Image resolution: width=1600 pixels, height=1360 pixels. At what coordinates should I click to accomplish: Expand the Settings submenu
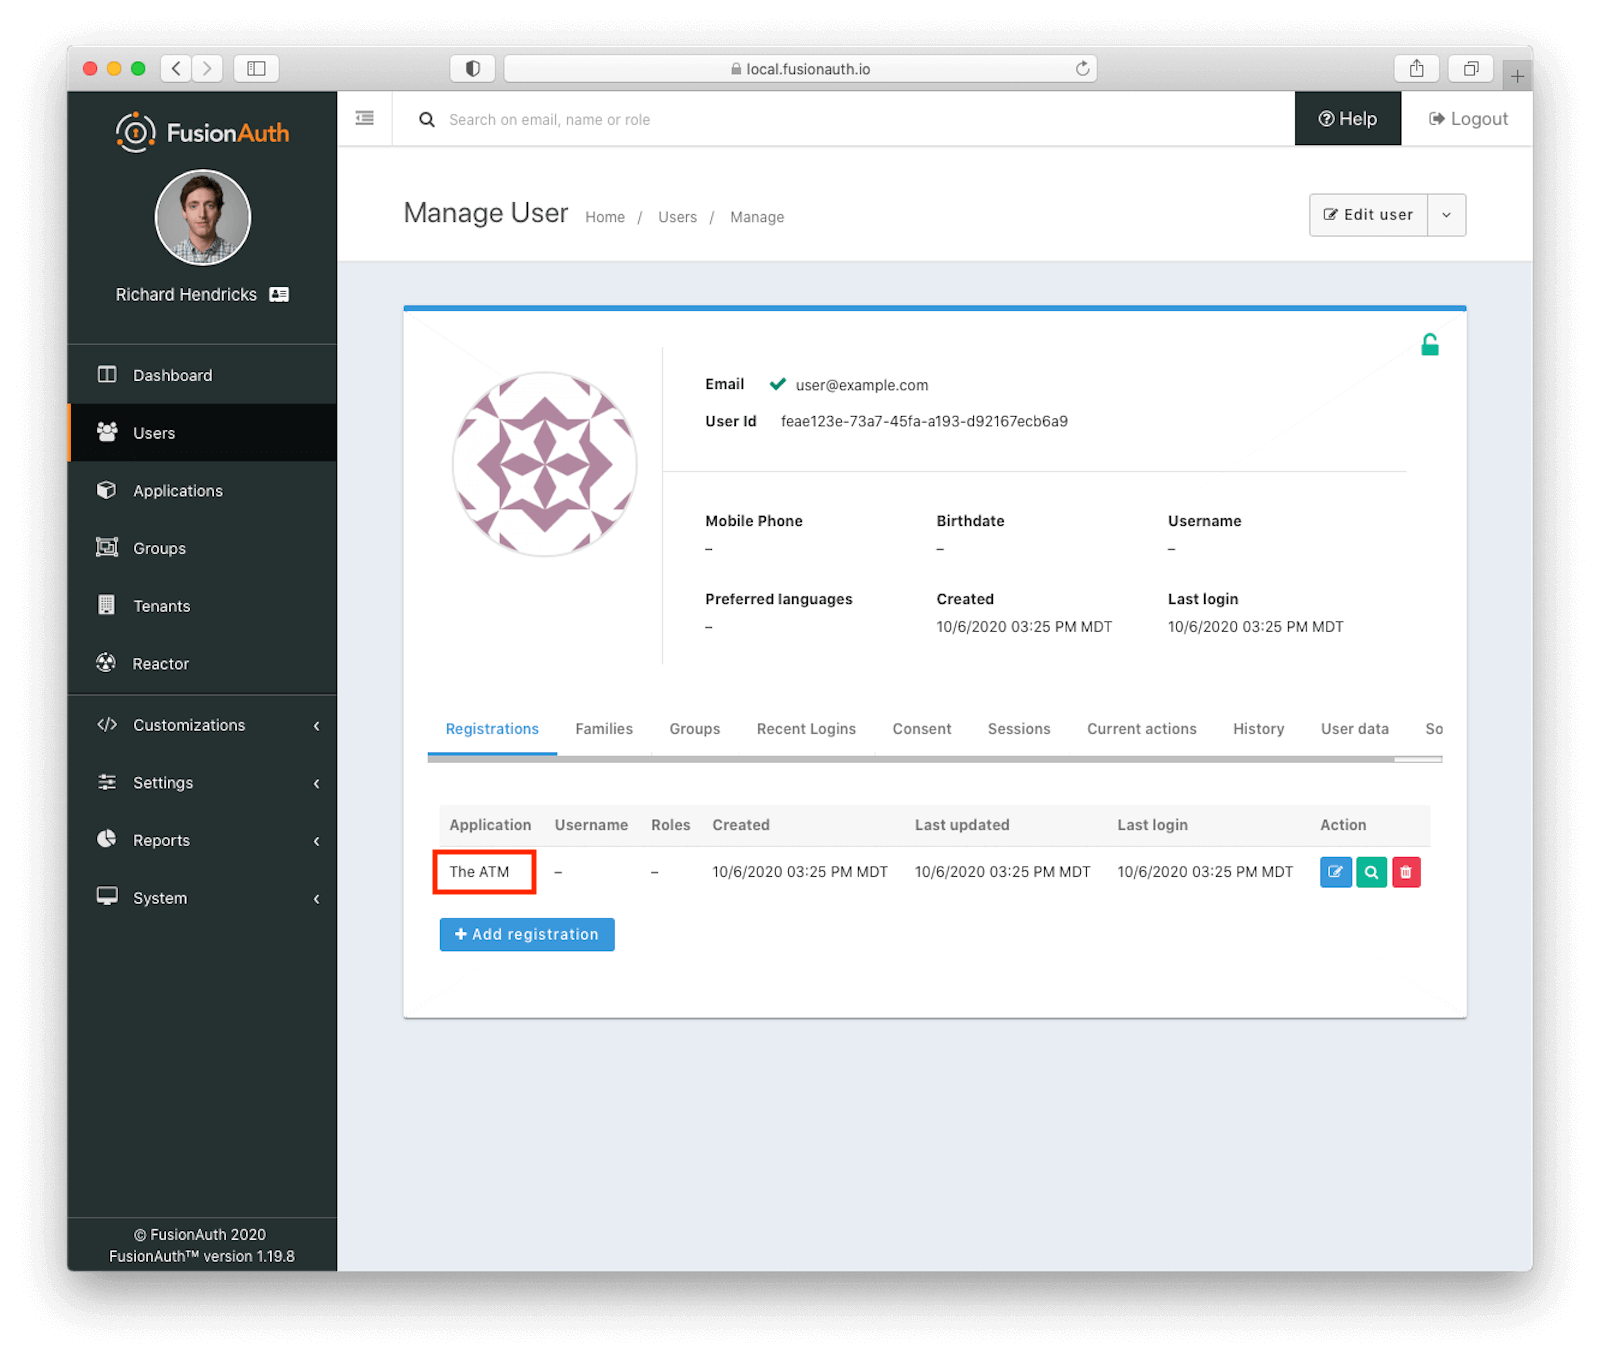pyautogui.click(x=162, y=782)
